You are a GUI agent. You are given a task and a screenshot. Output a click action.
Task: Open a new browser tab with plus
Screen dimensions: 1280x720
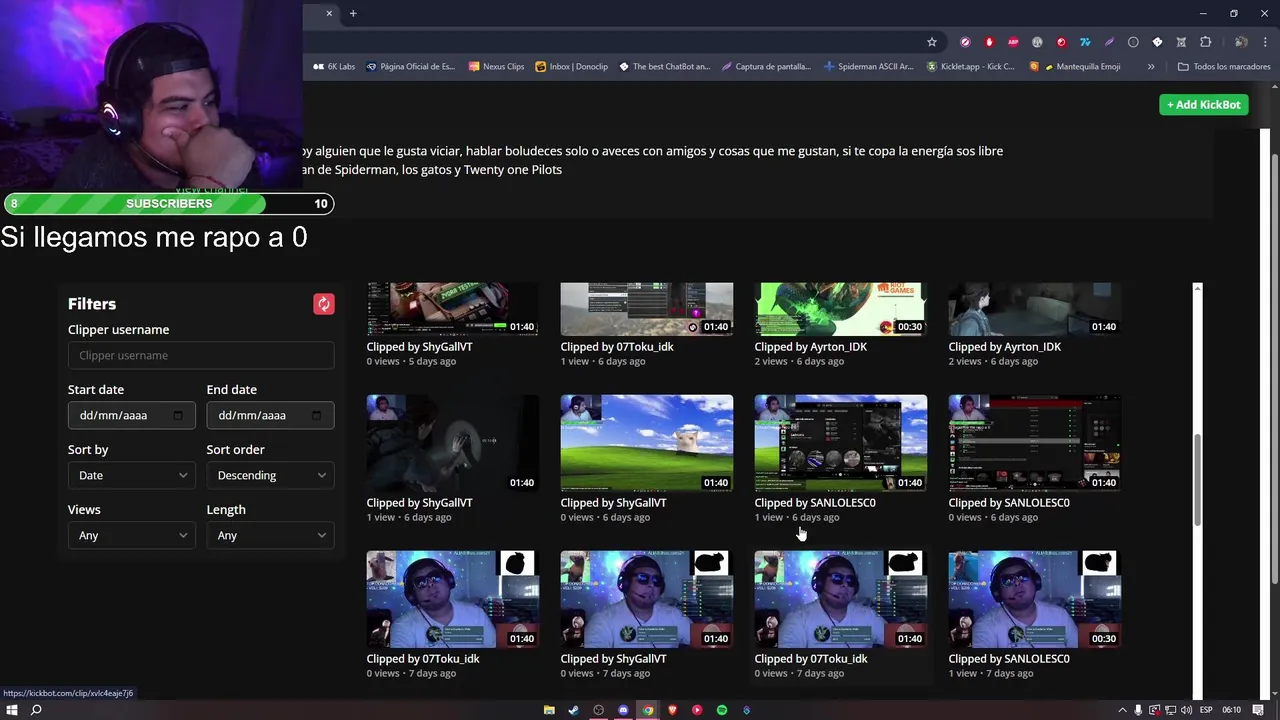(353, 13)
